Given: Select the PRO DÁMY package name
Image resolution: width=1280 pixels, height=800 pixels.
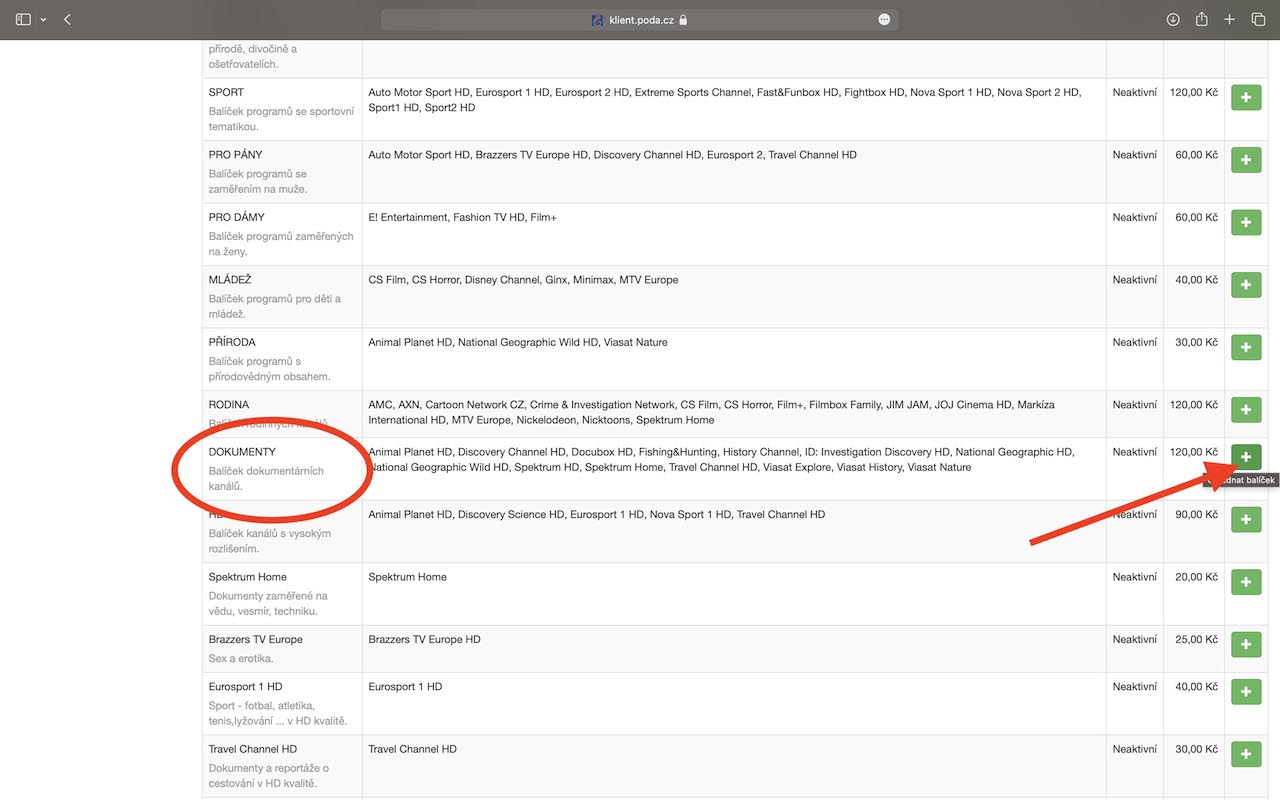Looking at the screenshot, I should pos(237,217).
